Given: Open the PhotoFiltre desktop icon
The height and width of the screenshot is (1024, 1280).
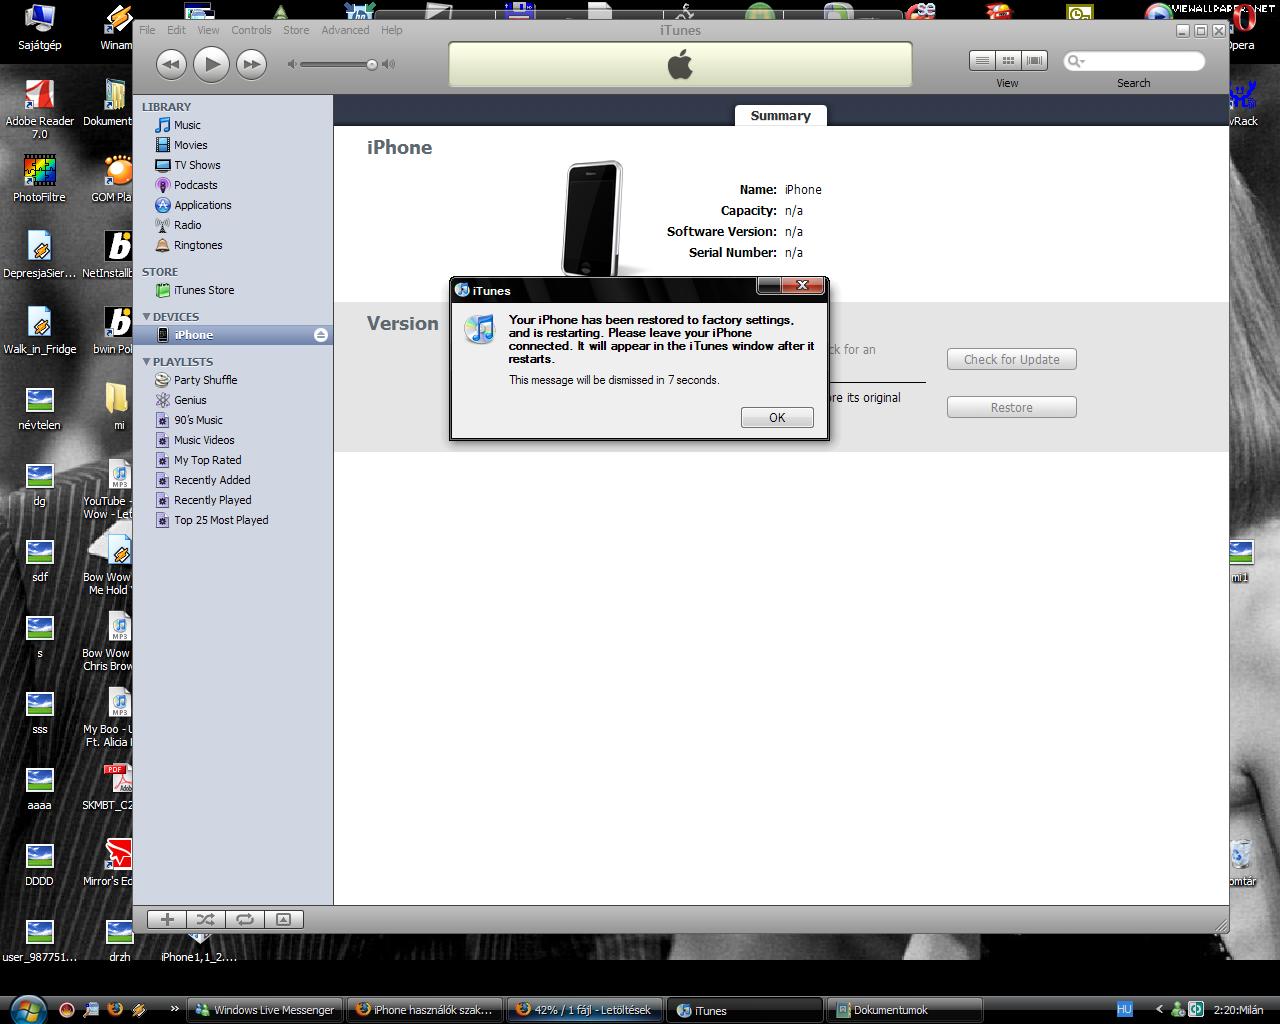Looking at the screenshot, I should pos(40,178).
